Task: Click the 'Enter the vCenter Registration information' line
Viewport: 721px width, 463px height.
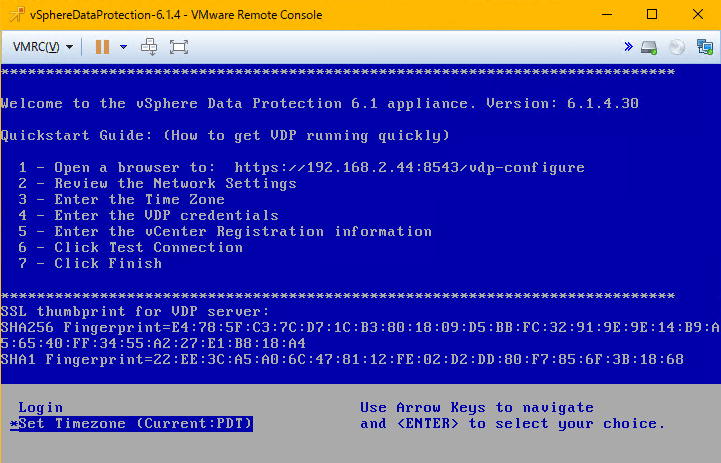Action: 225,231
